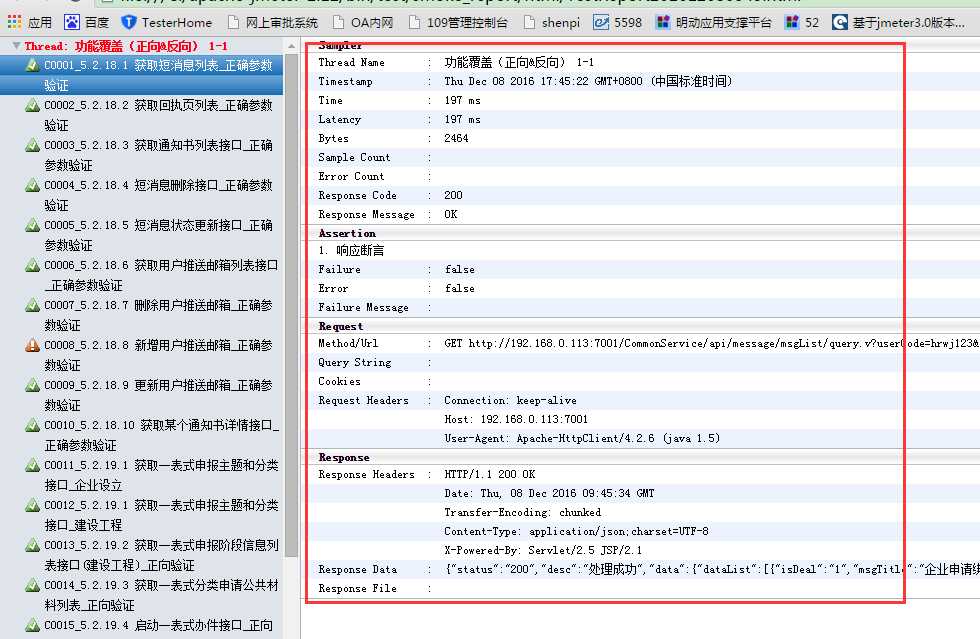Select C0001_5.2.18.1 获取短消息列表 sample

pyautogui.click(x=141, y=75)
